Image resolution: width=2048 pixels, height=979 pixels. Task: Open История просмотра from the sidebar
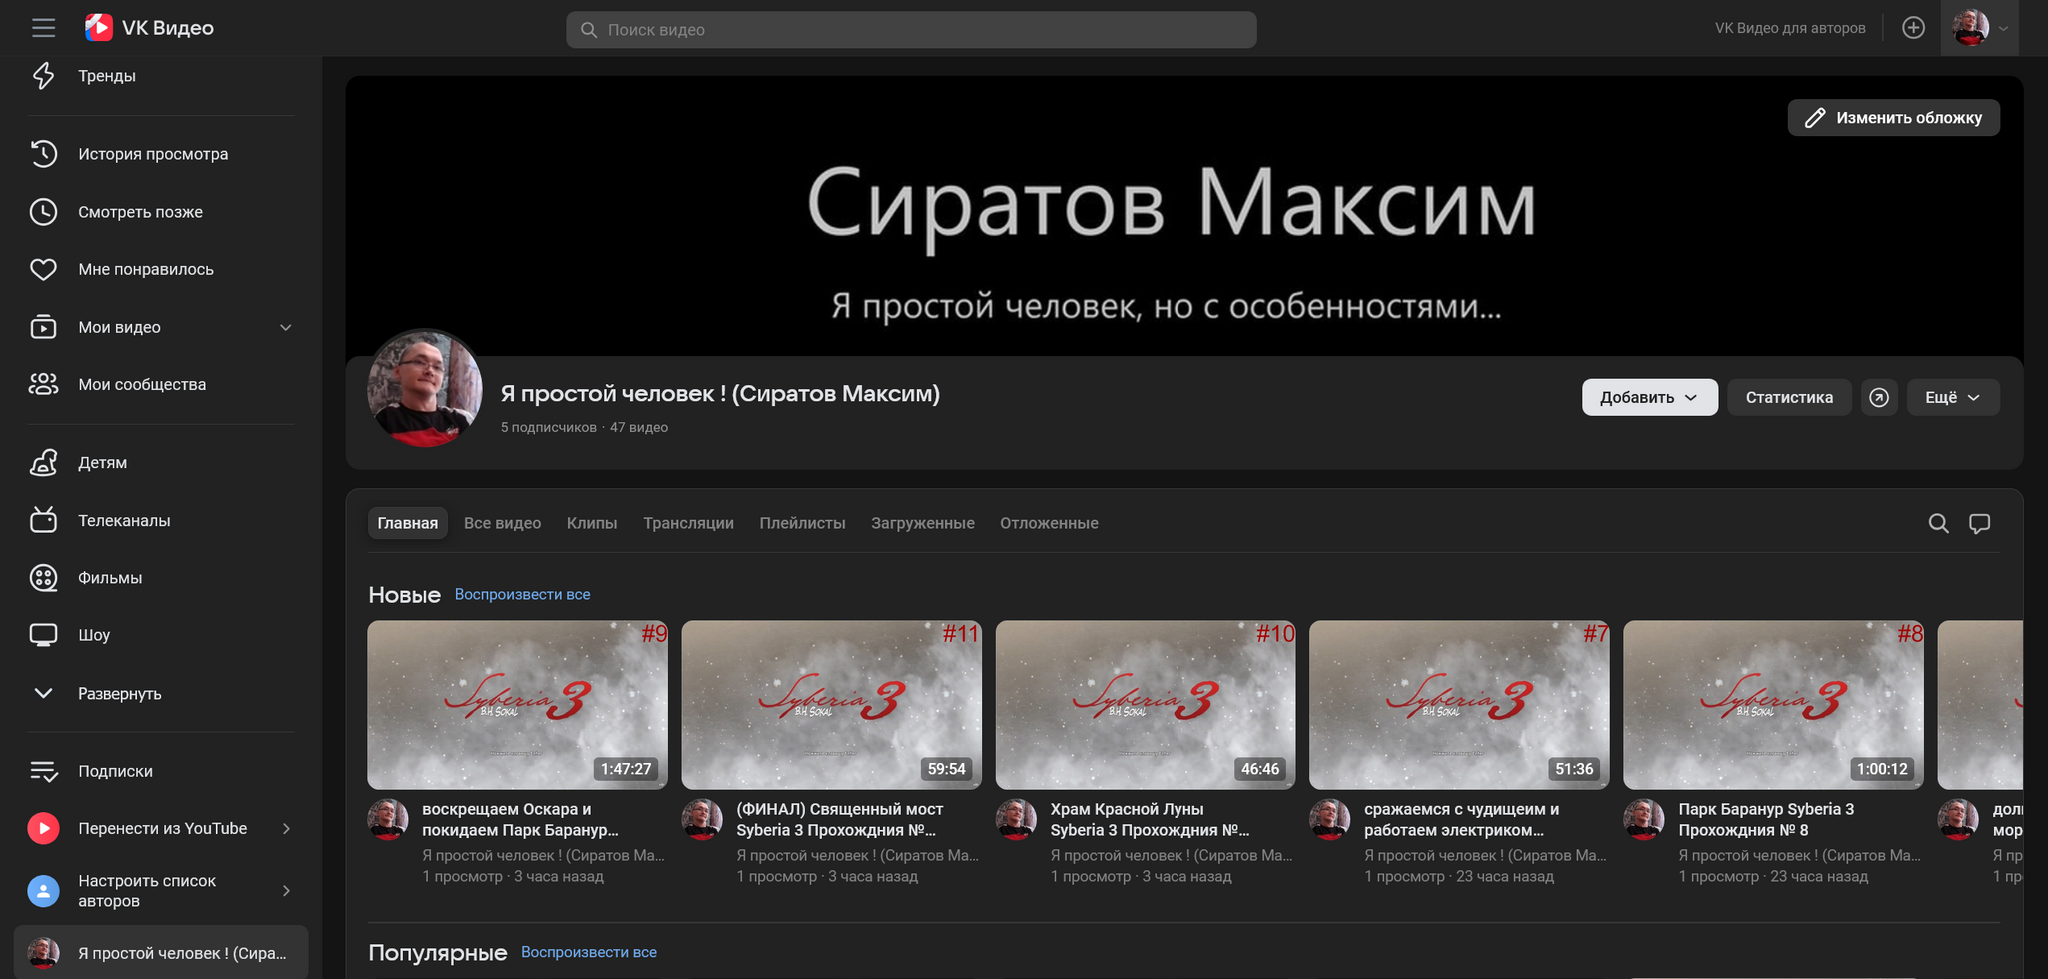tap(152, 154)
